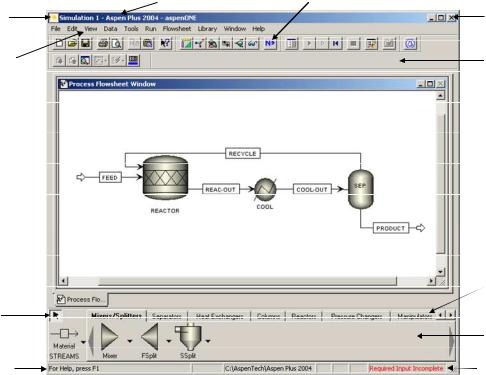This screenshot has height=375, width=486.
Task: Click the round blue icon at toolbar end
Action: click(410, 44)
